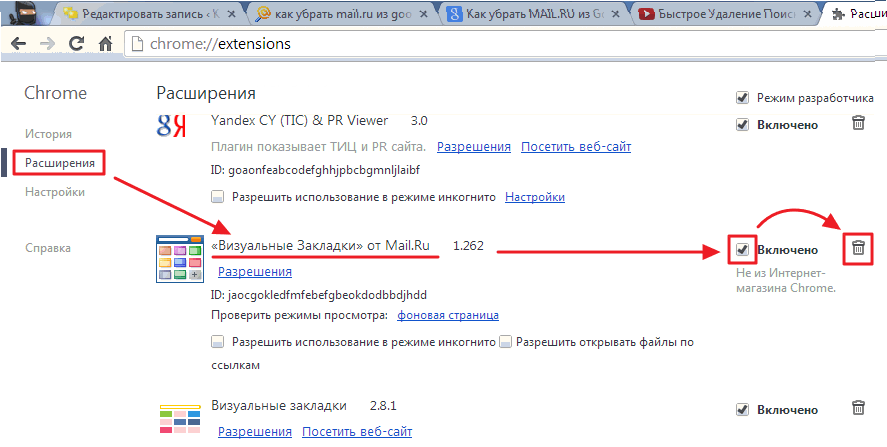The image size is (887, 447).
Task: Click Yandex CY (TIC) & PR Viewer title
Action: coord(300,121)
